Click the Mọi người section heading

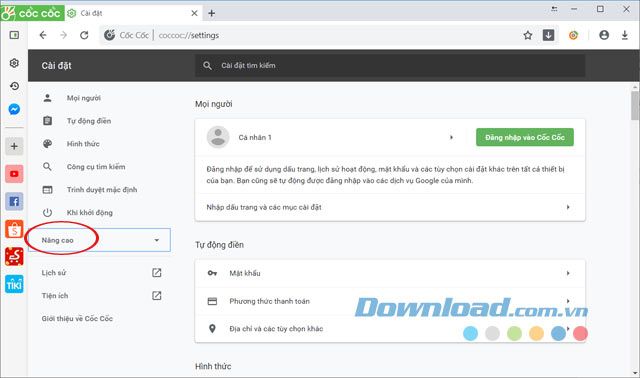(213, 104)
